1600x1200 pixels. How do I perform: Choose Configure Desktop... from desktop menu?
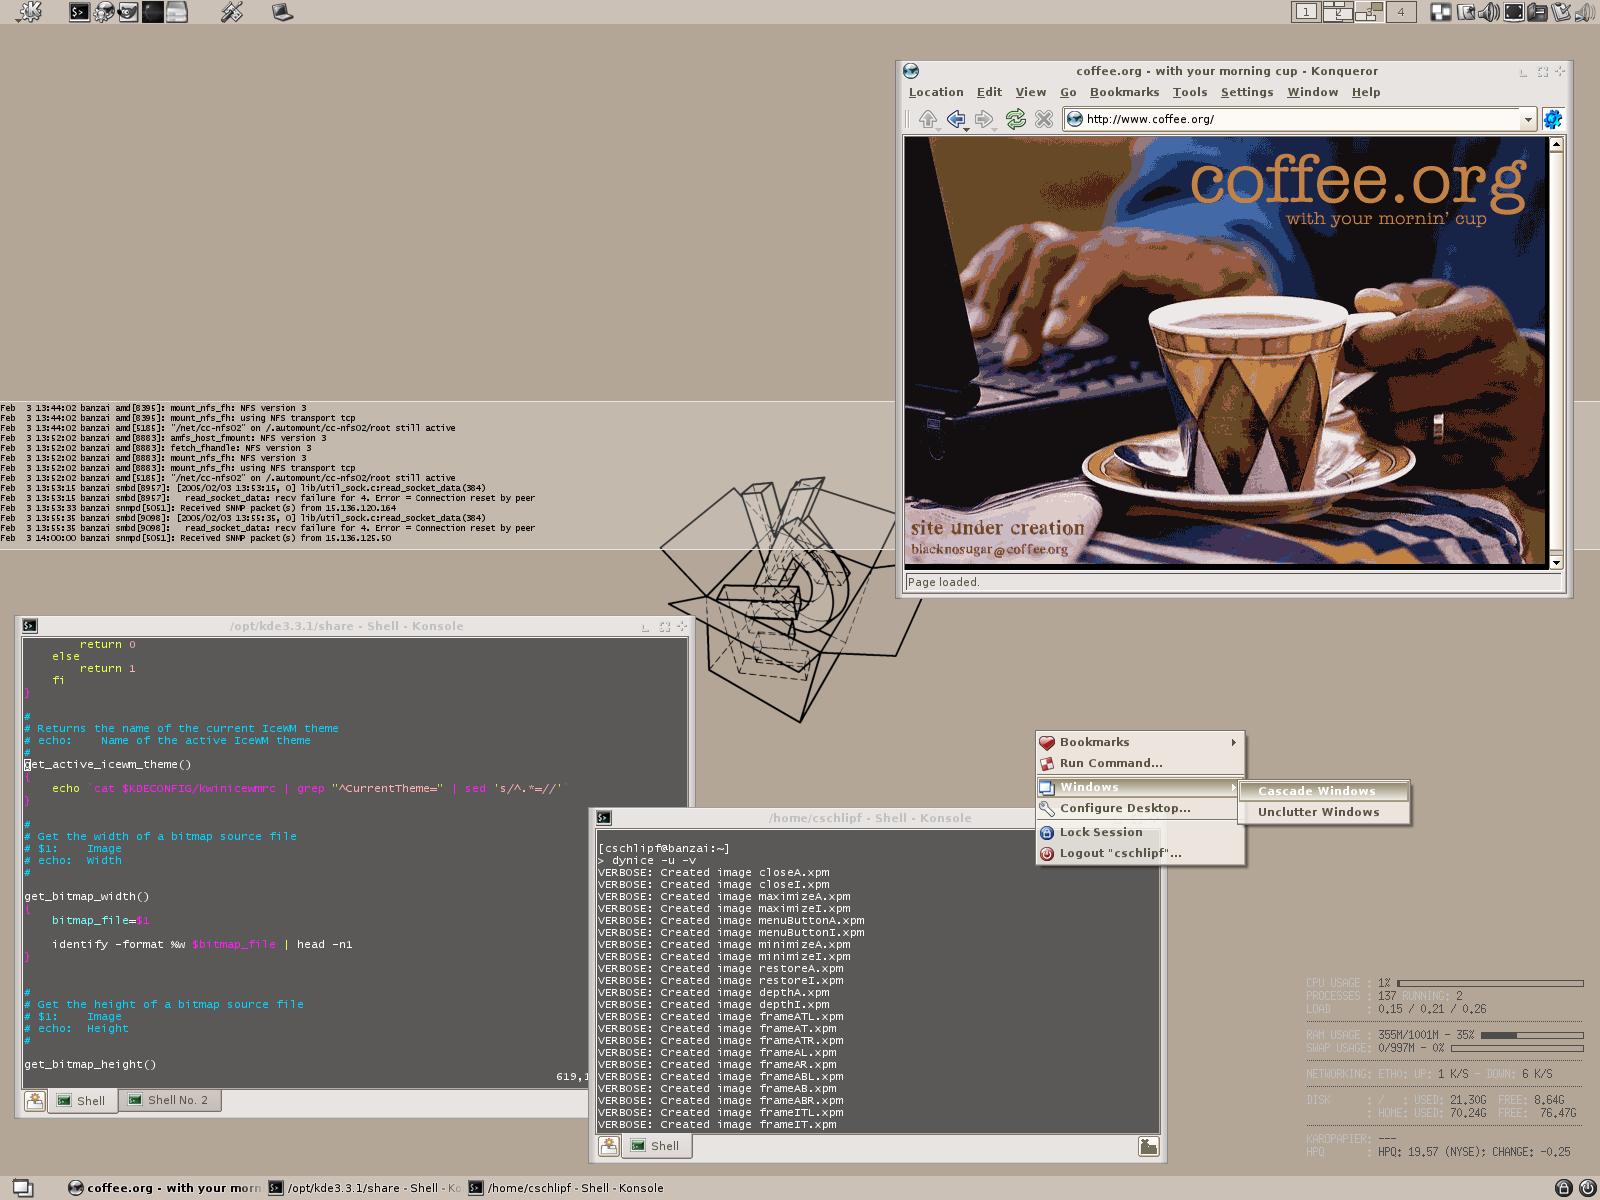pyautogui.click(x=1140, y=808)
